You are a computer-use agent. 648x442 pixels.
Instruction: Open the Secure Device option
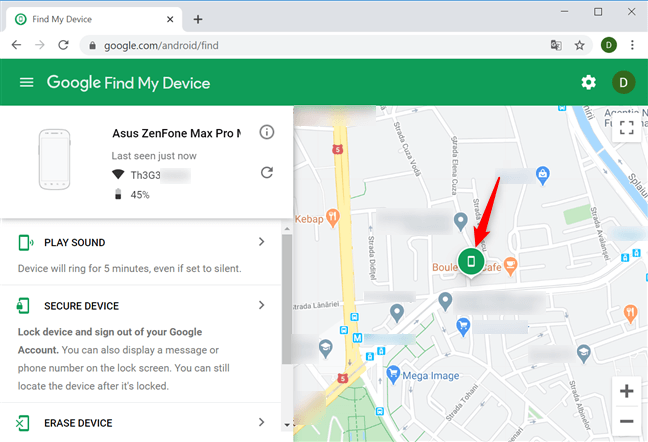coord(141,344)
